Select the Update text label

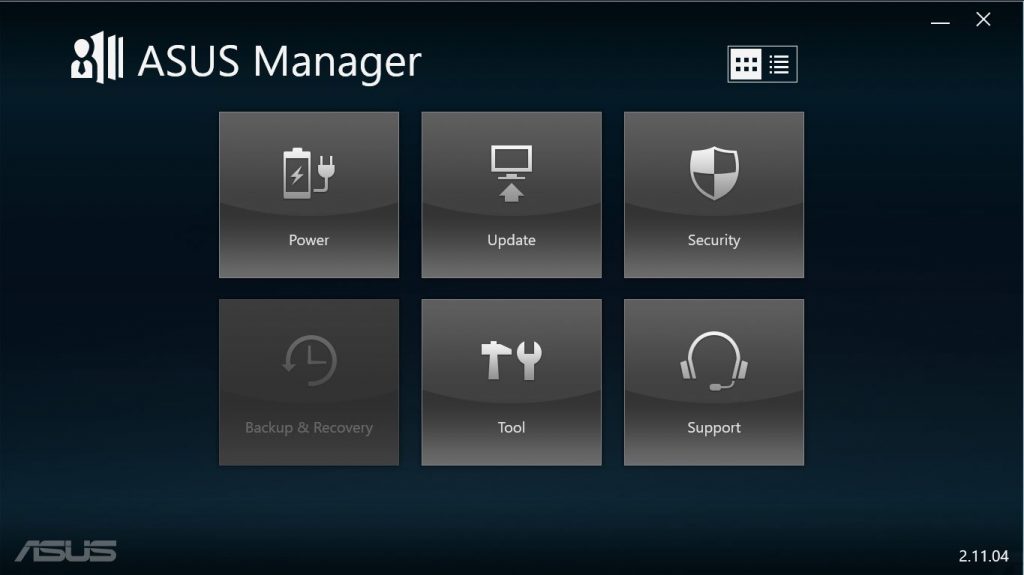(x=511, y=240)
